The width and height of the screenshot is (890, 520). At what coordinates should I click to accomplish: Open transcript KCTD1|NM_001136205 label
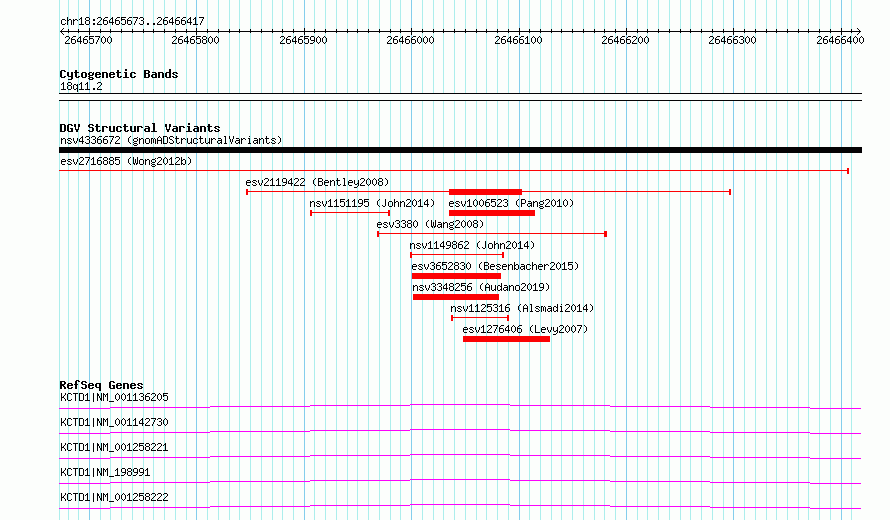click(114, 397)
